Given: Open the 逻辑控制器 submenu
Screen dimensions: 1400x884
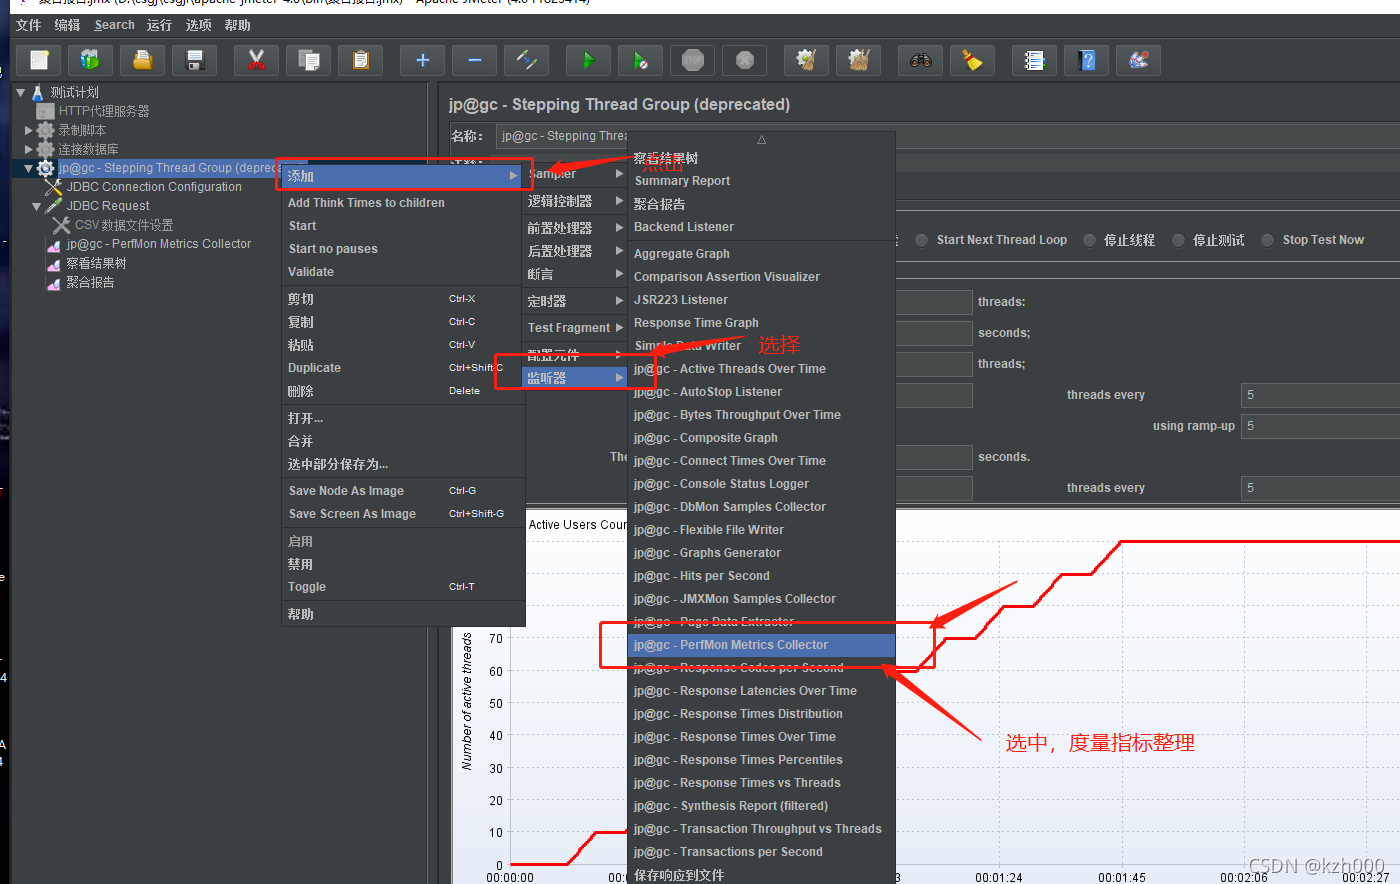Looking at the screenshot, I should point(575,201).
